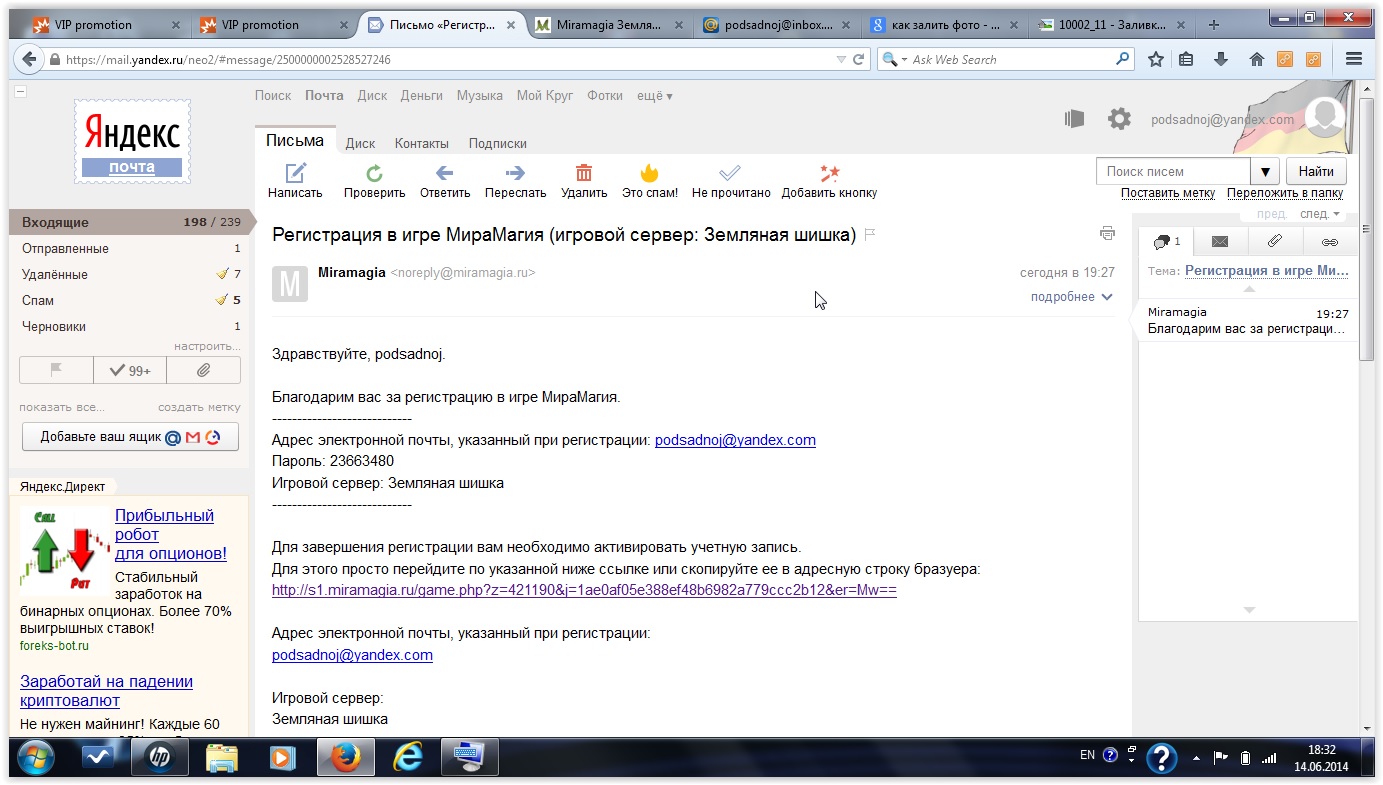Reload the page in address bar

point(858,60)
